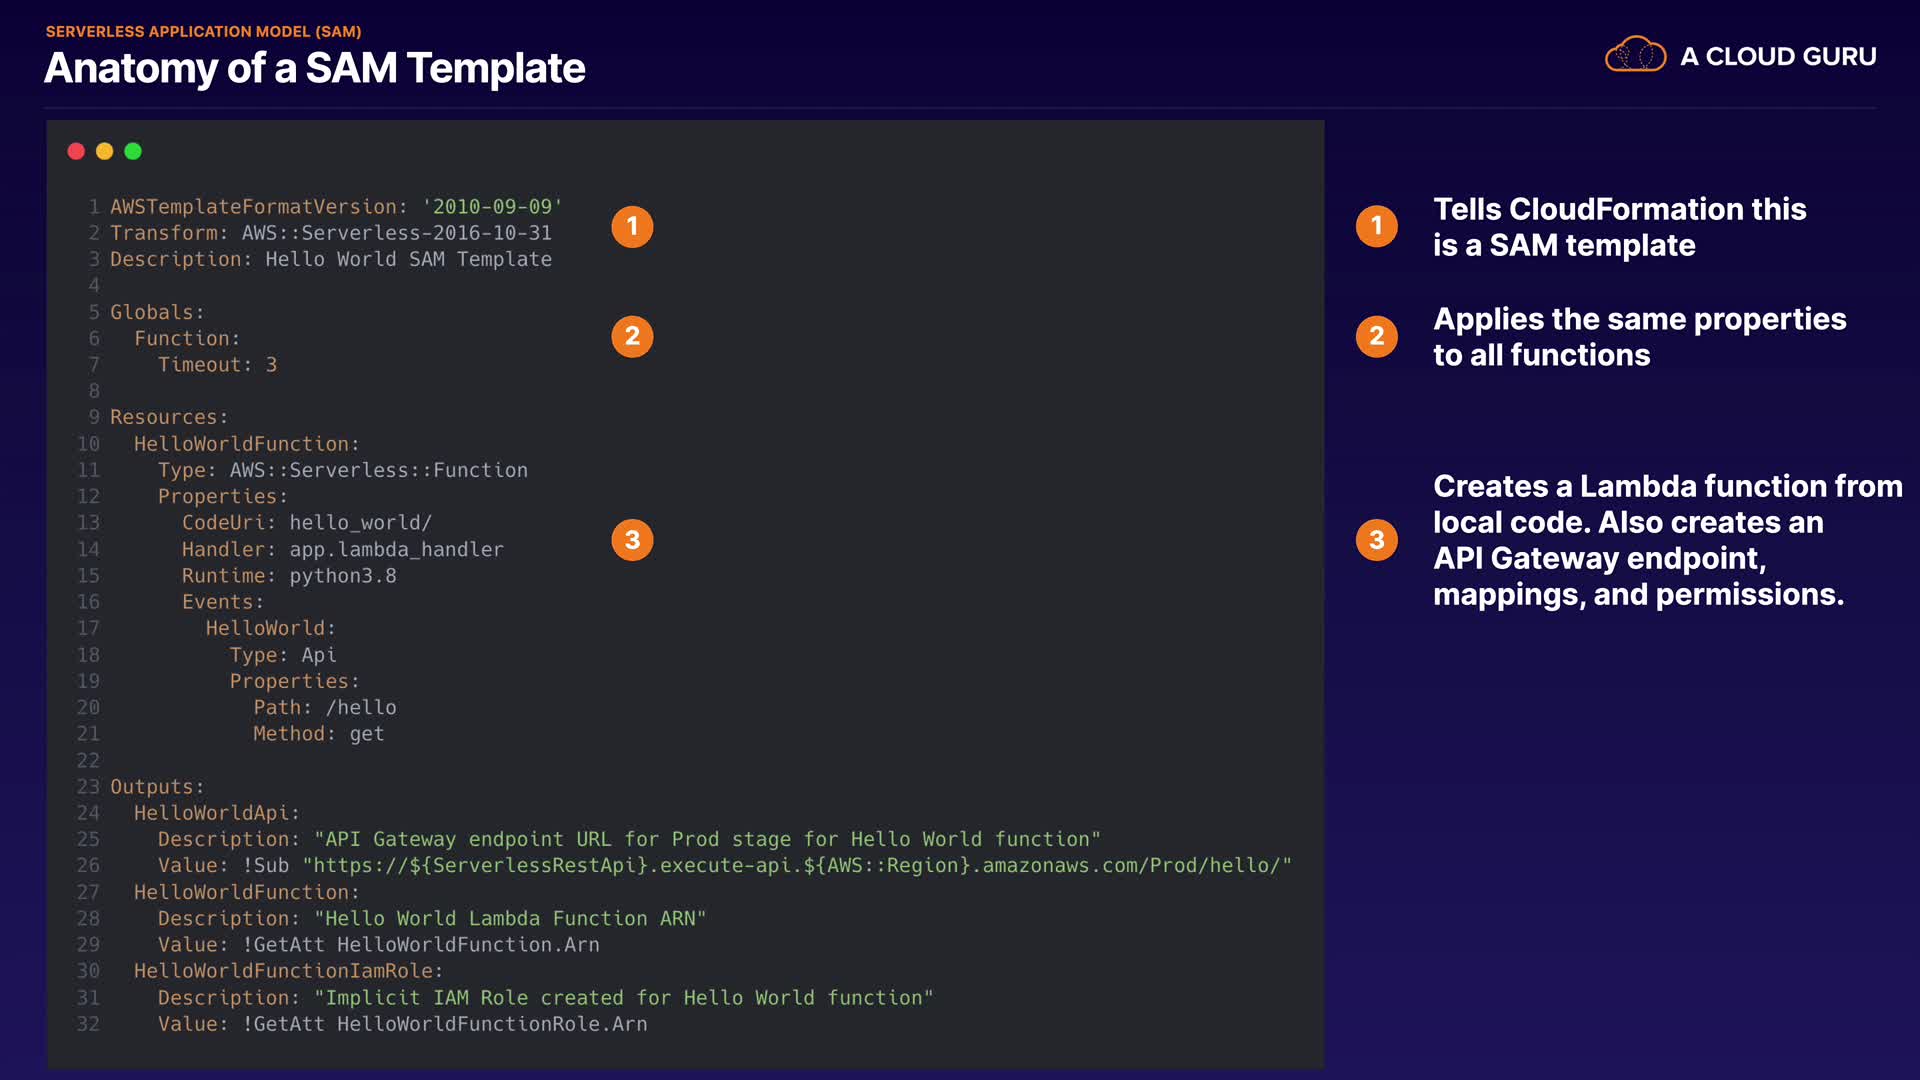Image resolution: width=1920 pixels, height=1080 pixels.
Task: Click the execute-api URL string in code
Action: click(797, 865)
